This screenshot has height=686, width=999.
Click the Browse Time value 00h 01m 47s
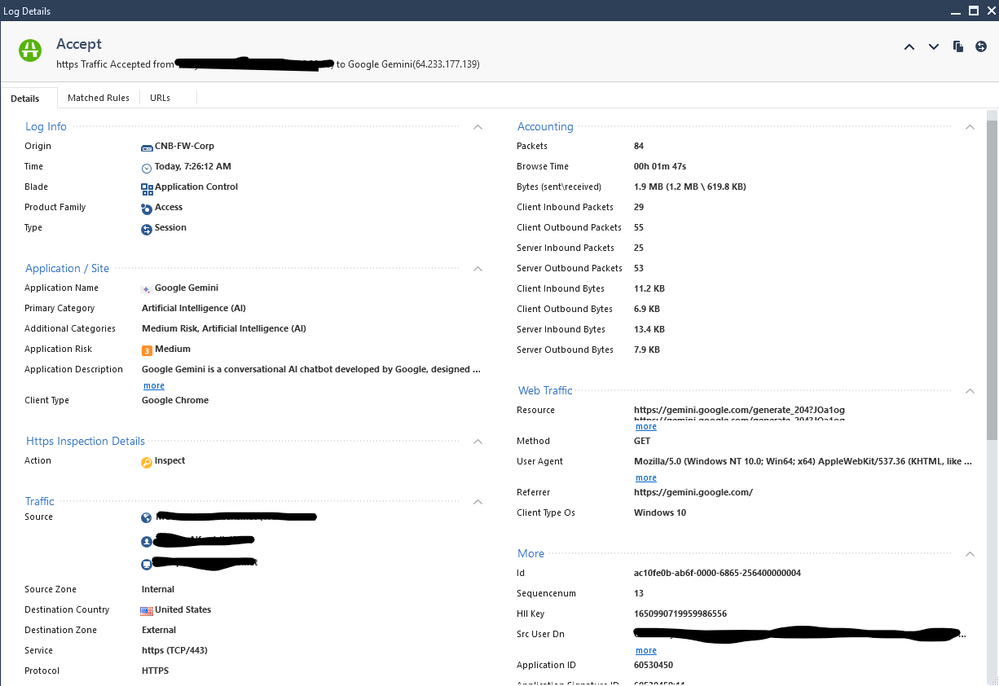[x=659, y=166]
